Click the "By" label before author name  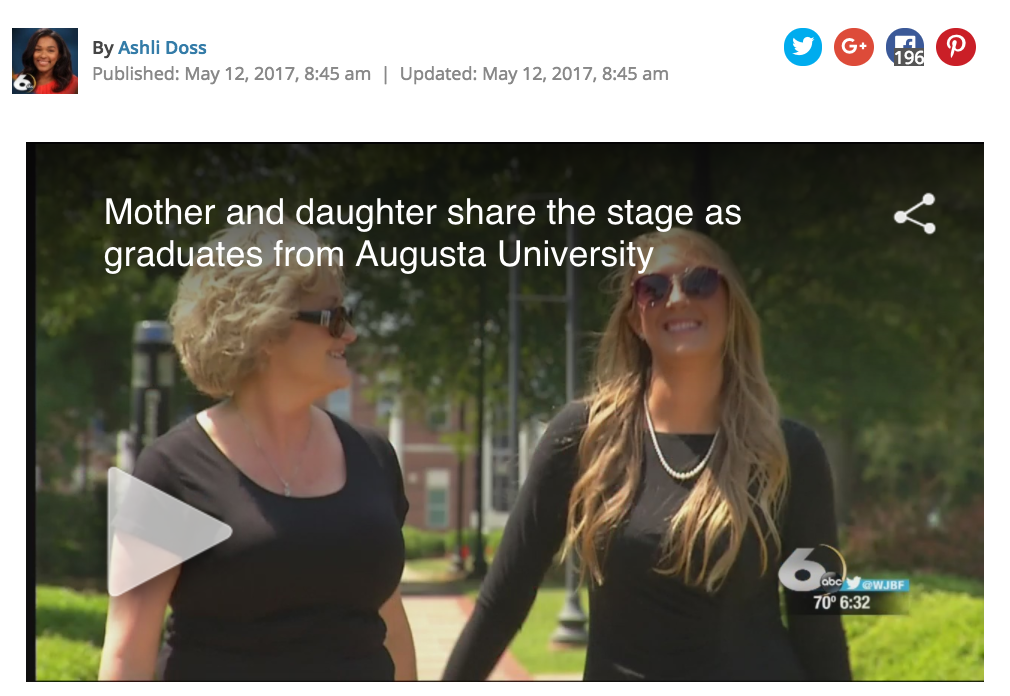(x=103, y=48)
